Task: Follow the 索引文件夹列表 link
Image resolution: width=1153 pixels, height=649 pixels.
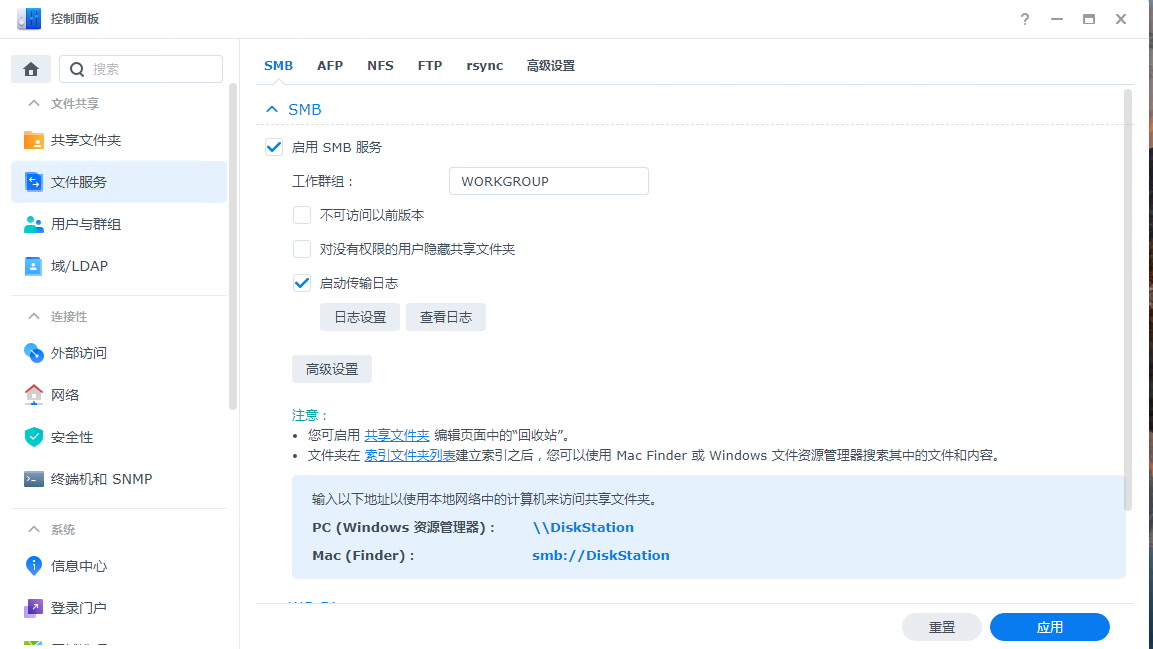Action: (x=410, y=456)
